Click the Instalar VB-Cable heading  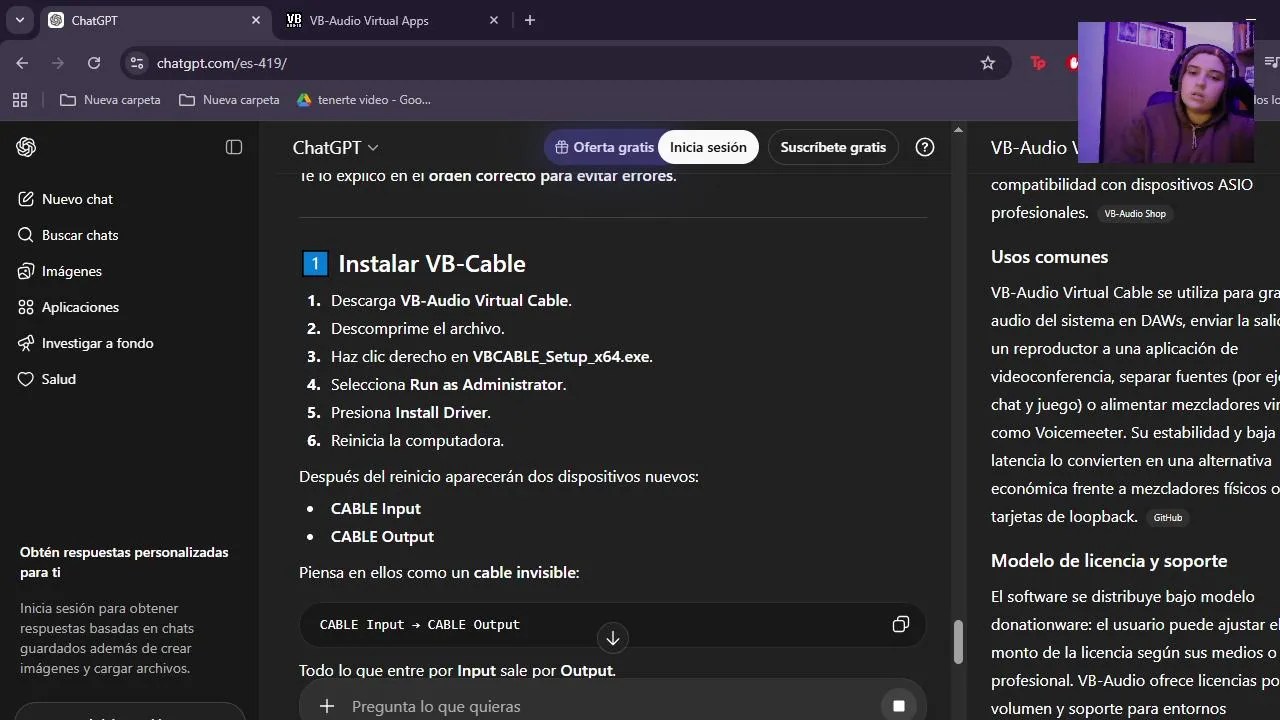click(x=431, y=264)
